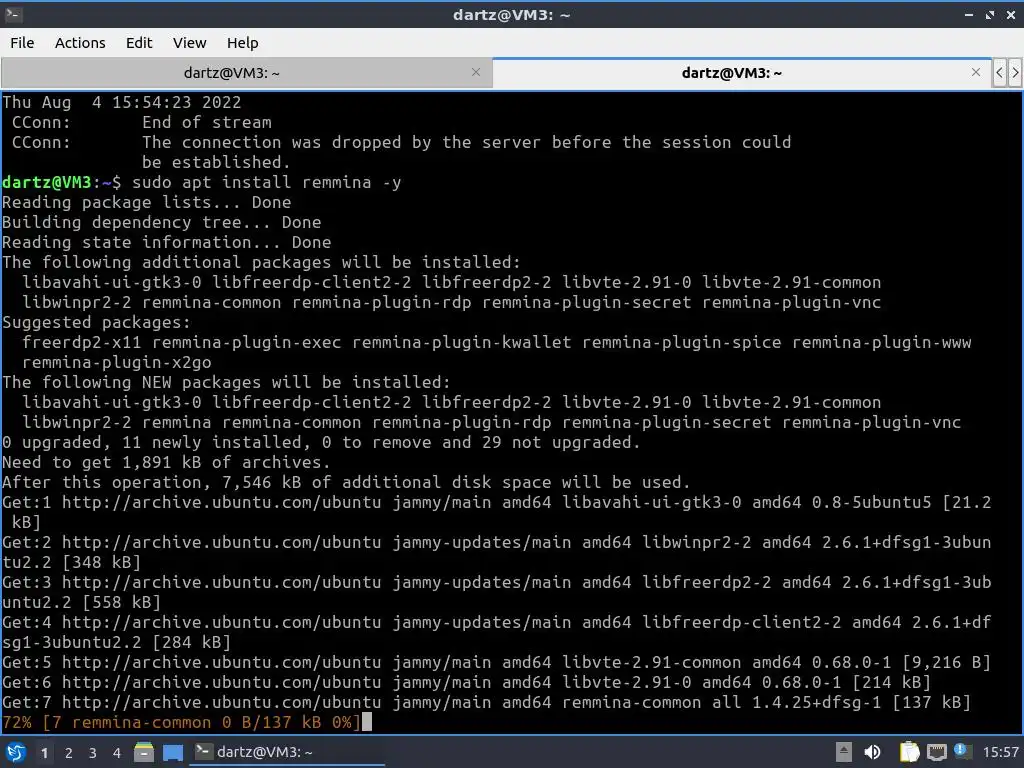The width and height of the screenshot is (1024, 768).
Task: Click the terminal cursor block
Action: 367,722
